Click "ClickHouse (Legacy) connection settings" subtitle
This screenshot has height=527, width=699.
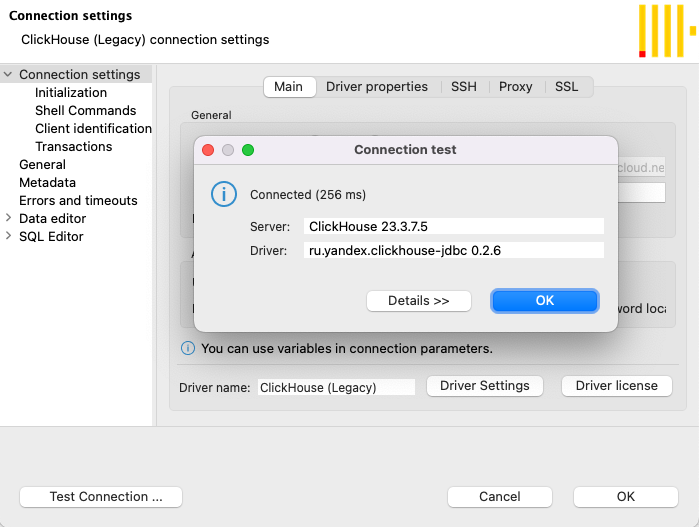145,39
